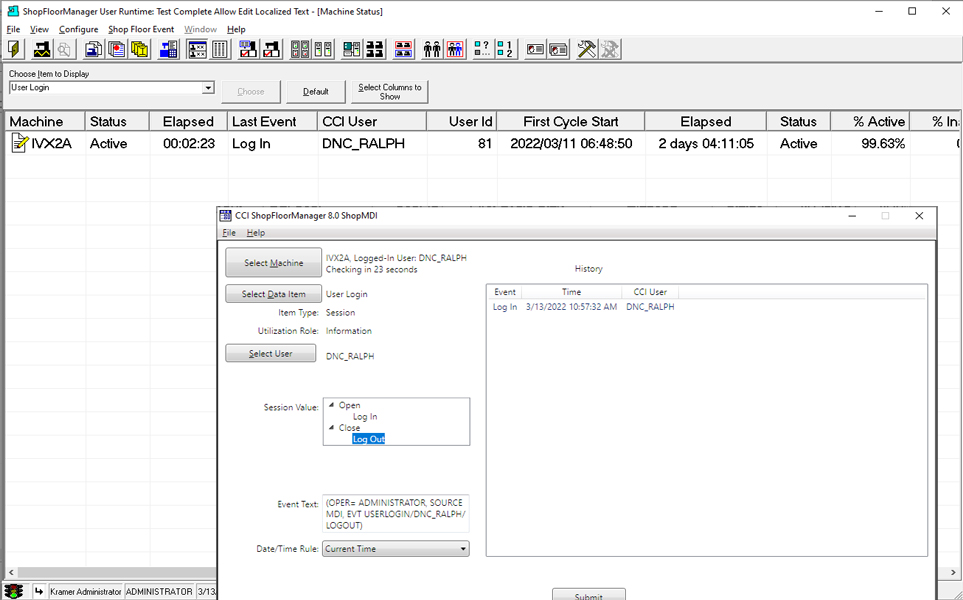
Task: Click the Default button
Action: [x=316, y=92]
